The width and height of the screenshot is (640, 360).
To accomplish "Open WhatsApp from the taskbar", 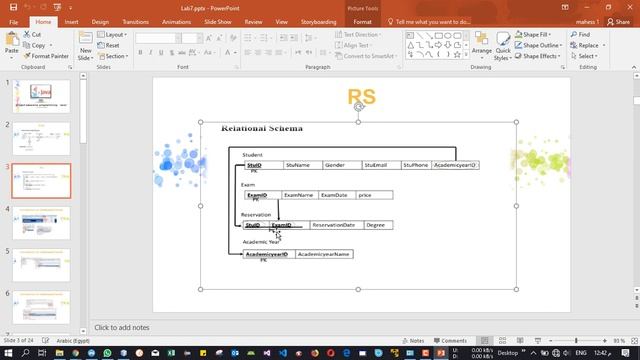I will point(107,353).
